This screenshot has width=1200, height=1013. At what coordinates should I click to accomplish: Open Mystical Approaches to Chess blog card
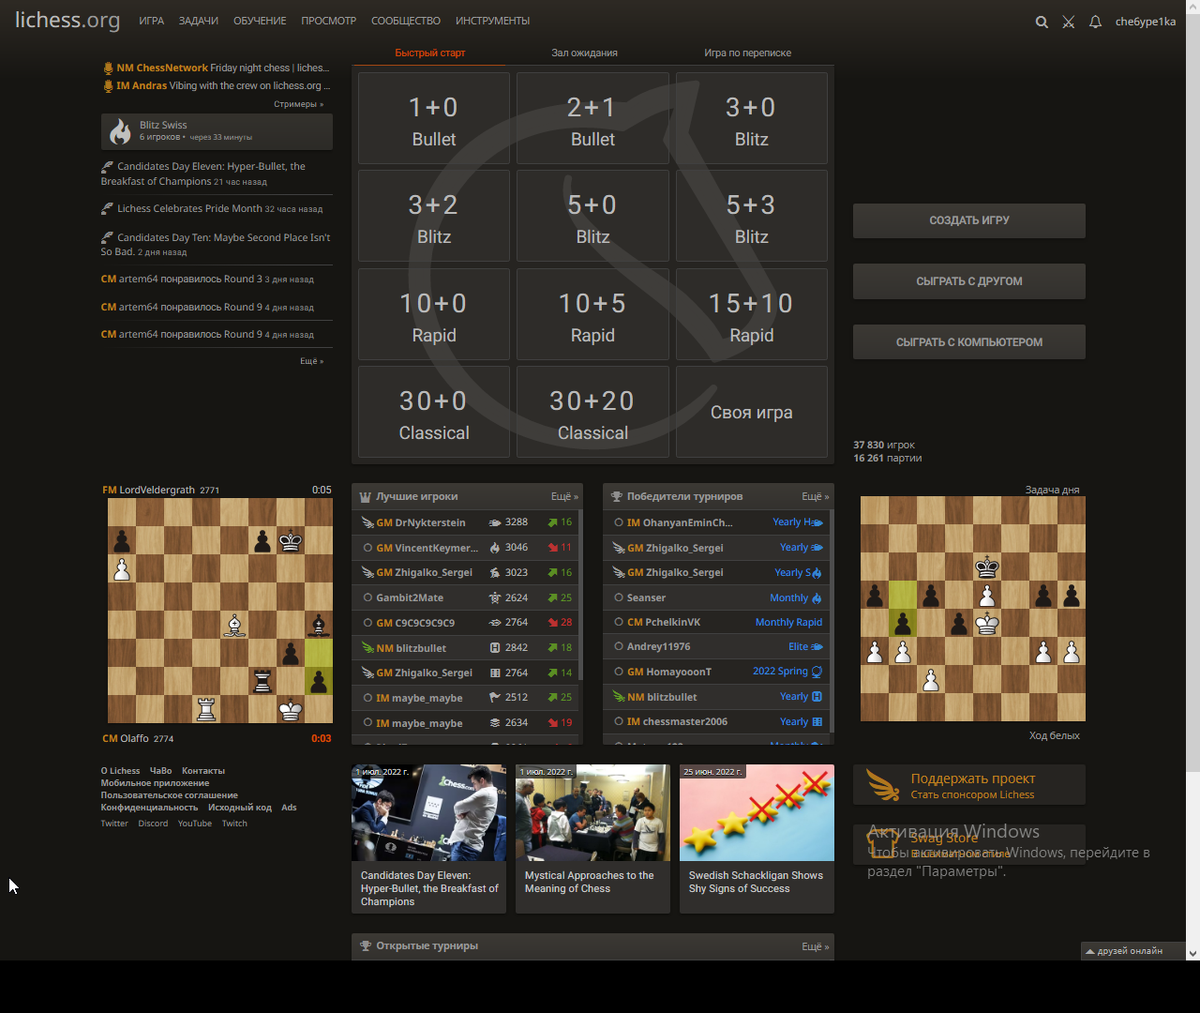(x=593, y=839)
